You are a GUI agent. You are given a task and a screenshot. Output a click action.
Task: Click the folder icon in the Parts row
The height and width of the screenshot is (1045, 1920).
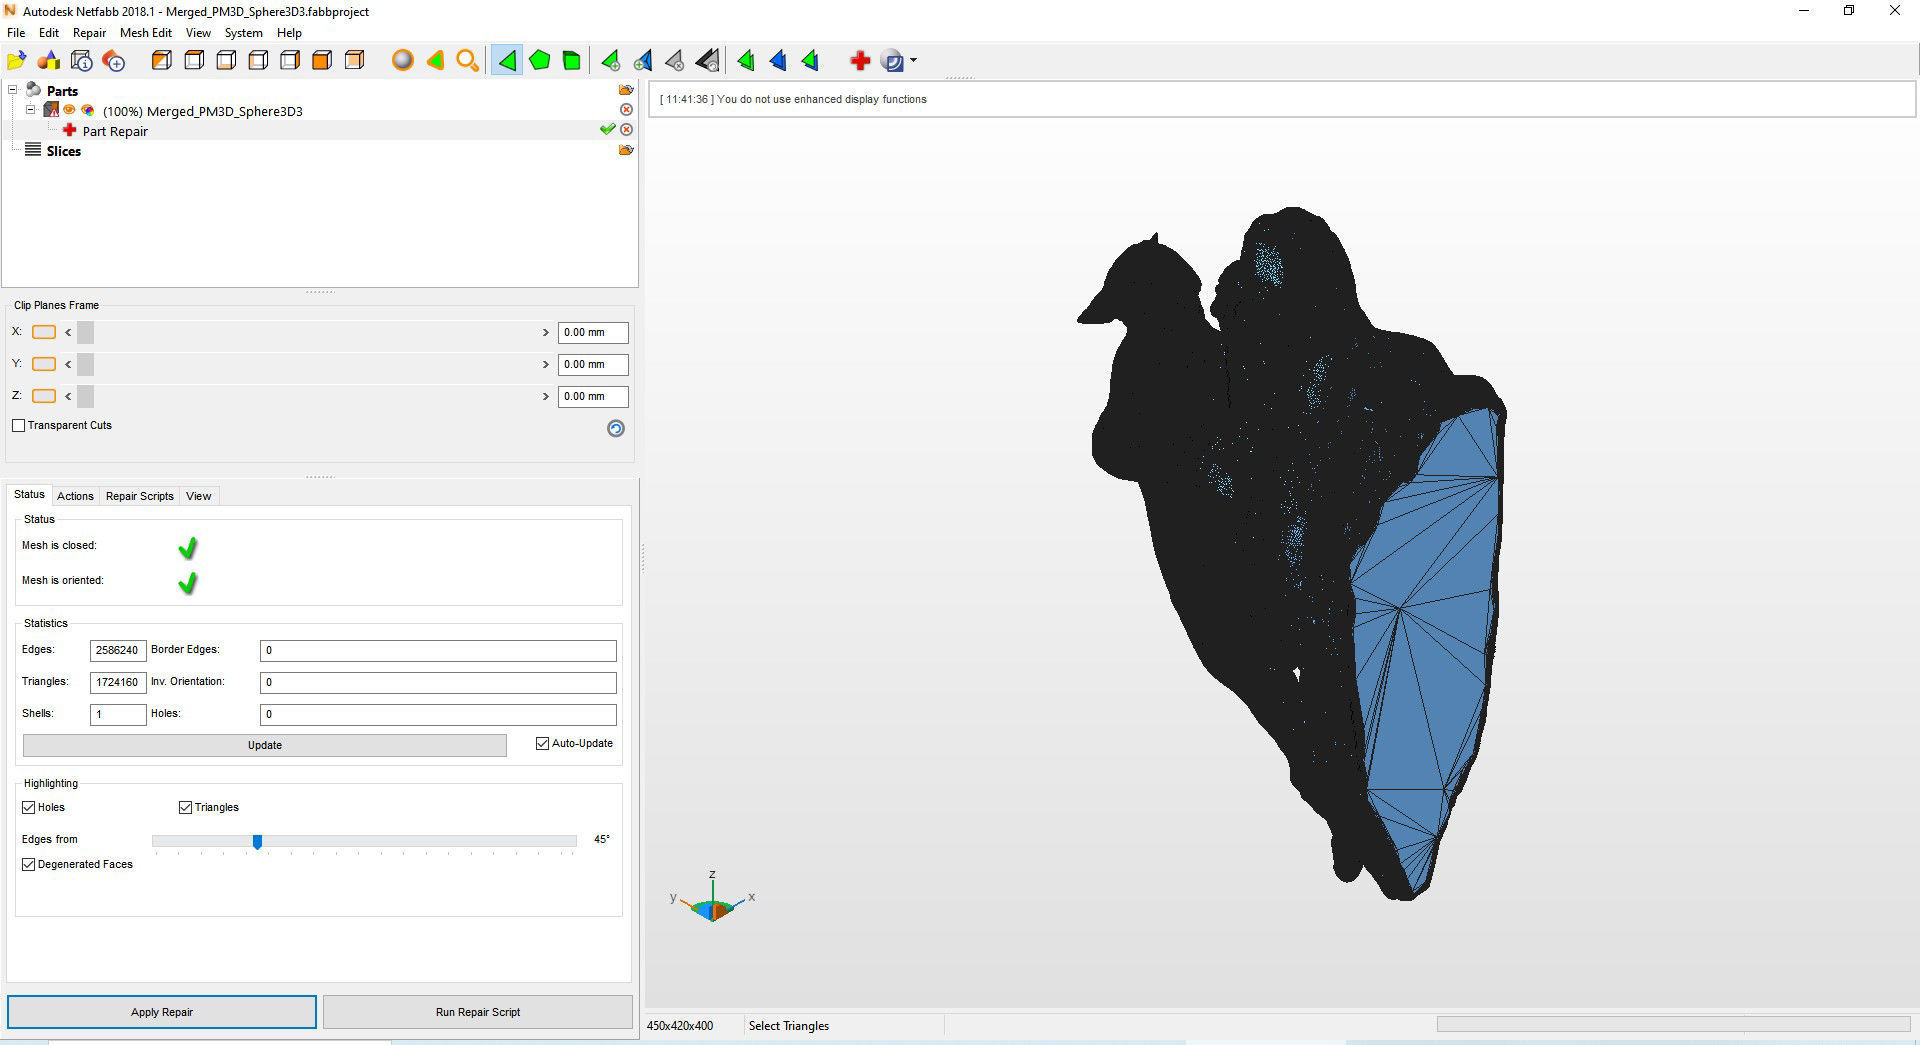click(626, 90)
